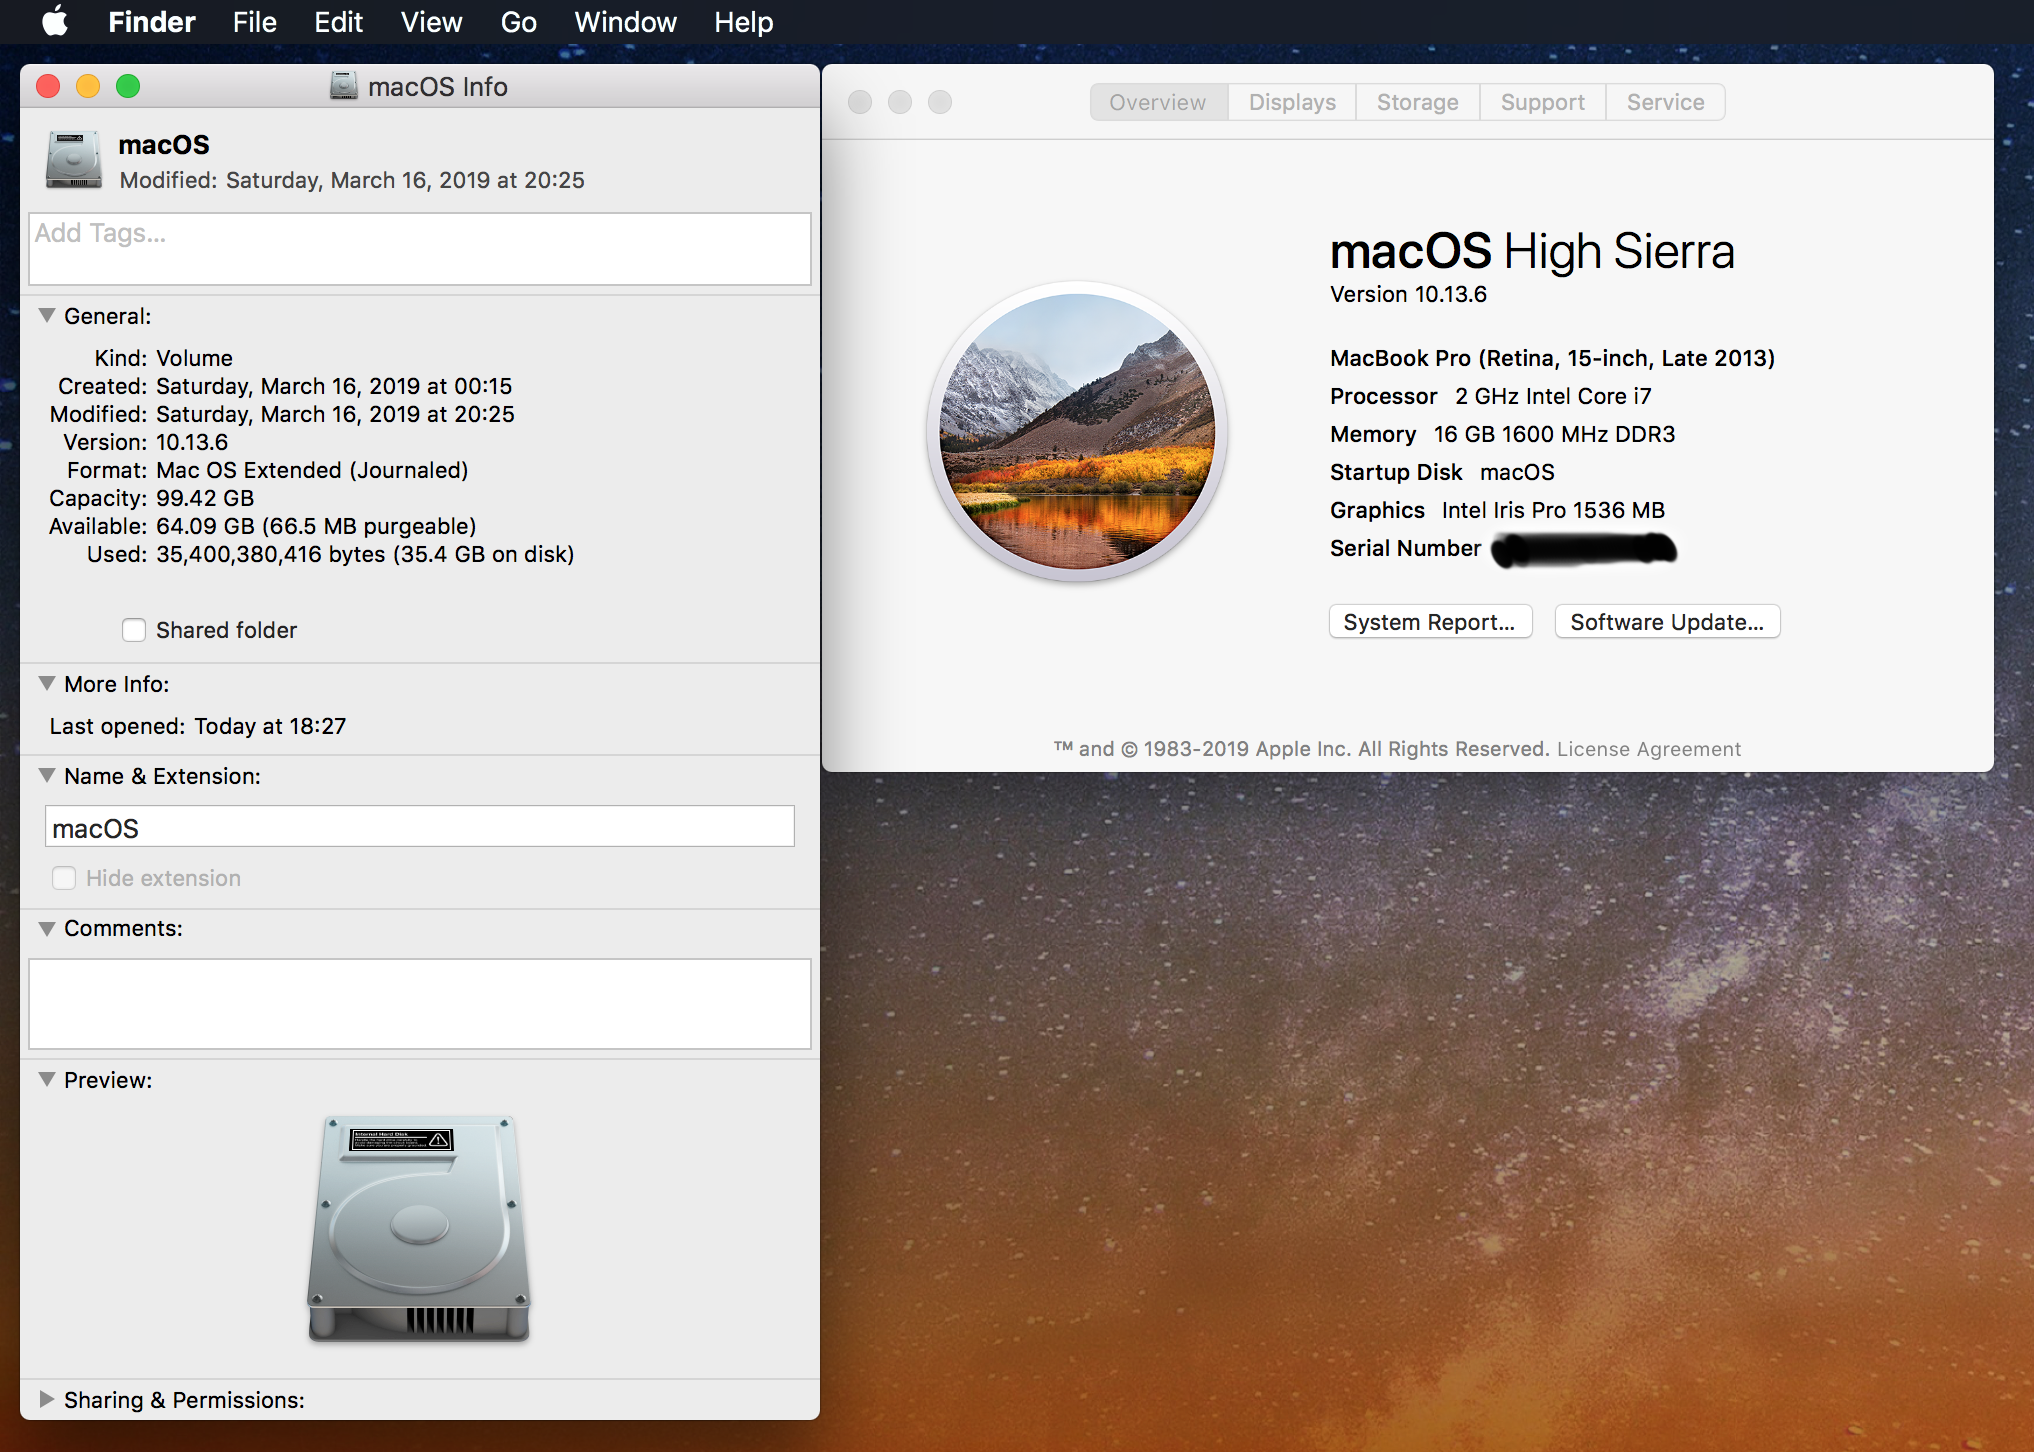Collapse the Preview section
Screen dimensions: 2034x1452
click(x=47, y=1080)
